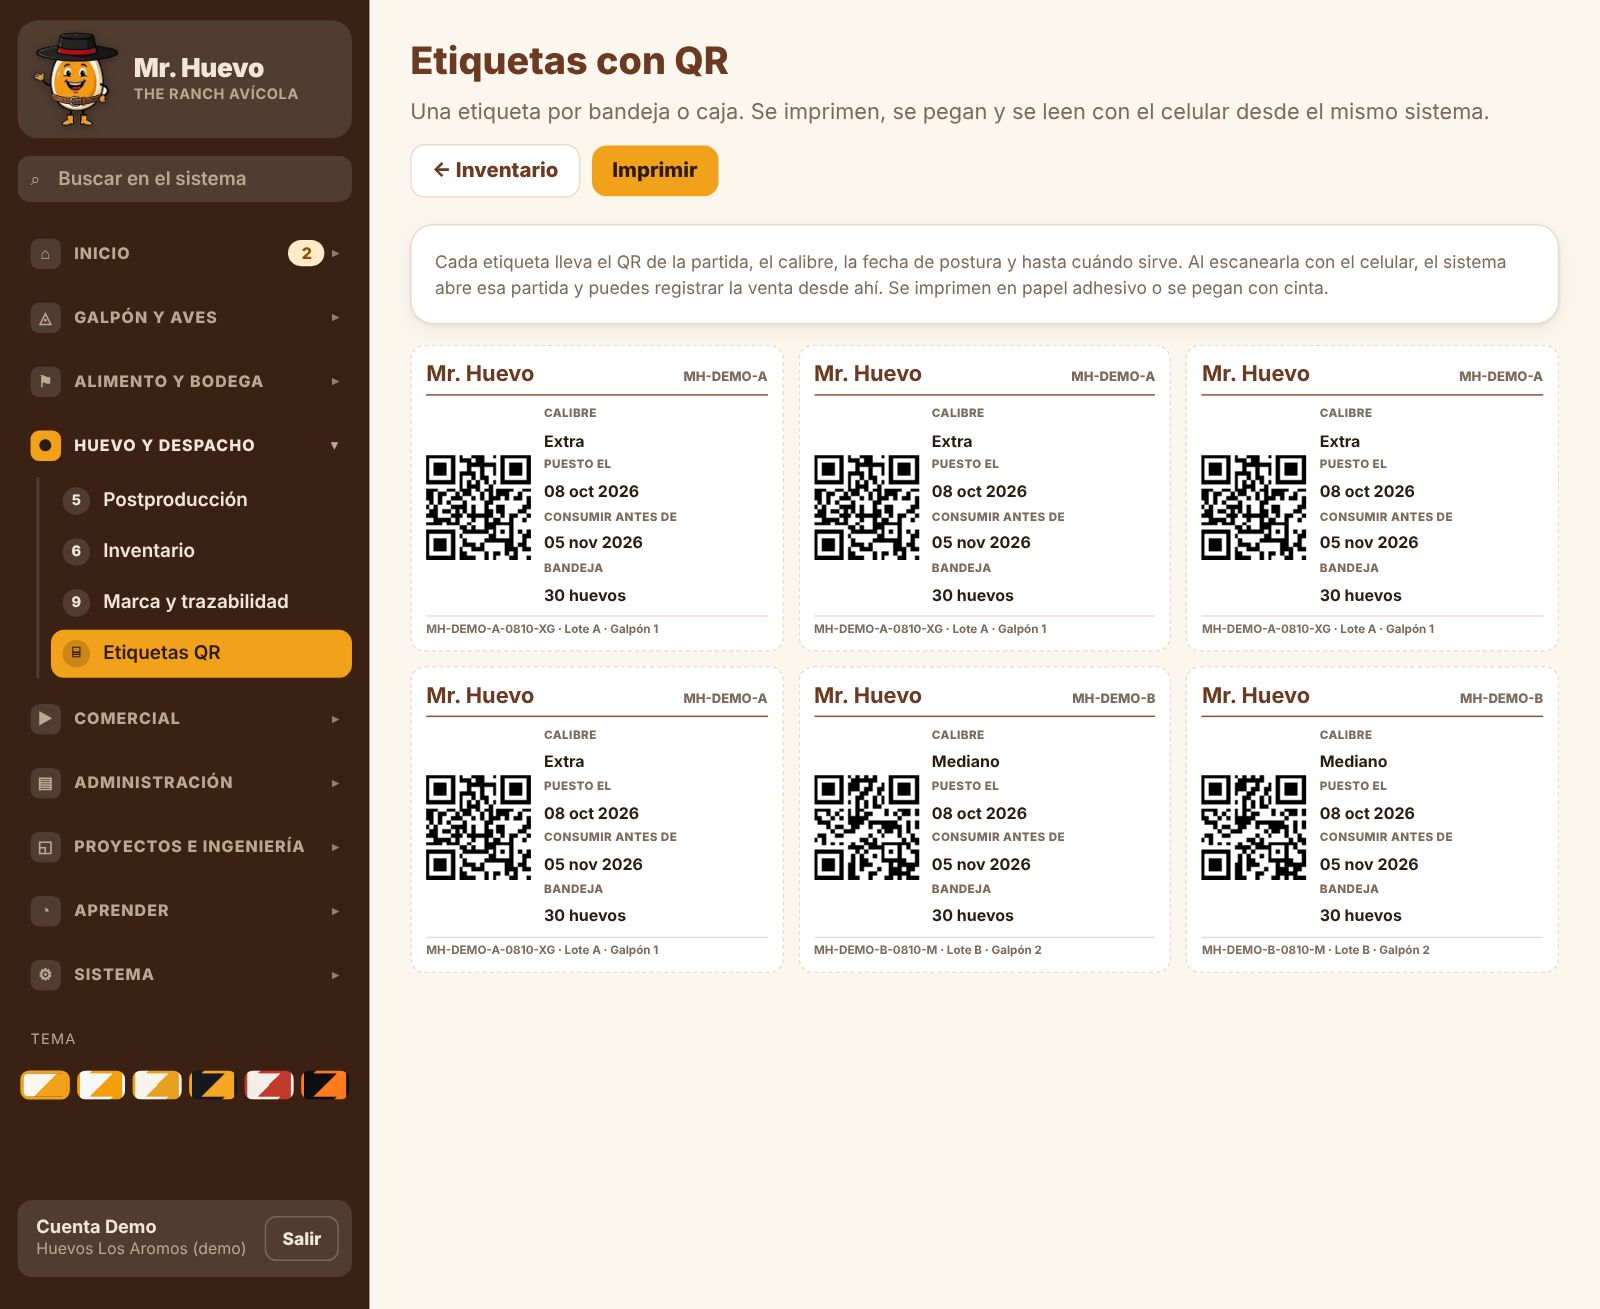Go back with the Inventario button
The image size is (1600, 1309).
[495, 171]
